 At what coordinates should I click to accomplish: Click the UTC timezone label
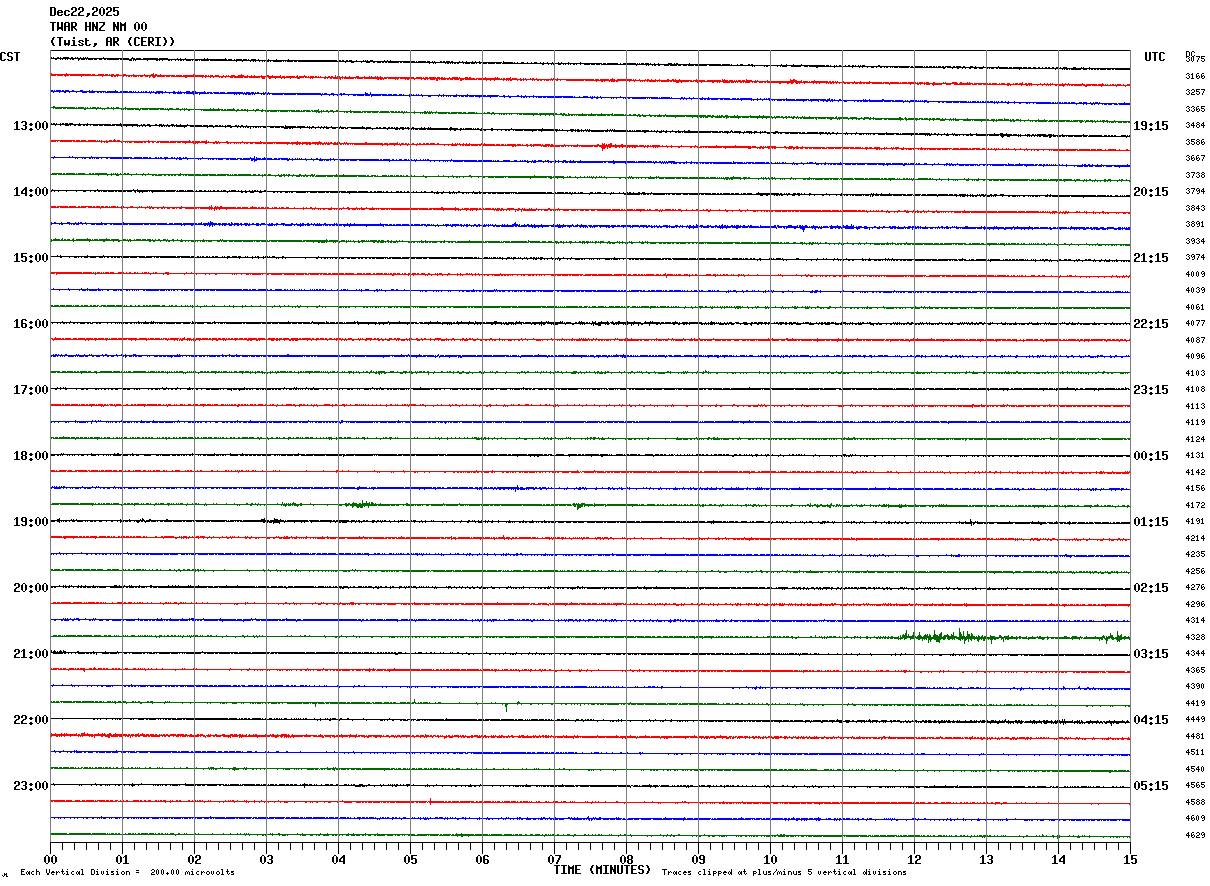[x=1155, y=57]
